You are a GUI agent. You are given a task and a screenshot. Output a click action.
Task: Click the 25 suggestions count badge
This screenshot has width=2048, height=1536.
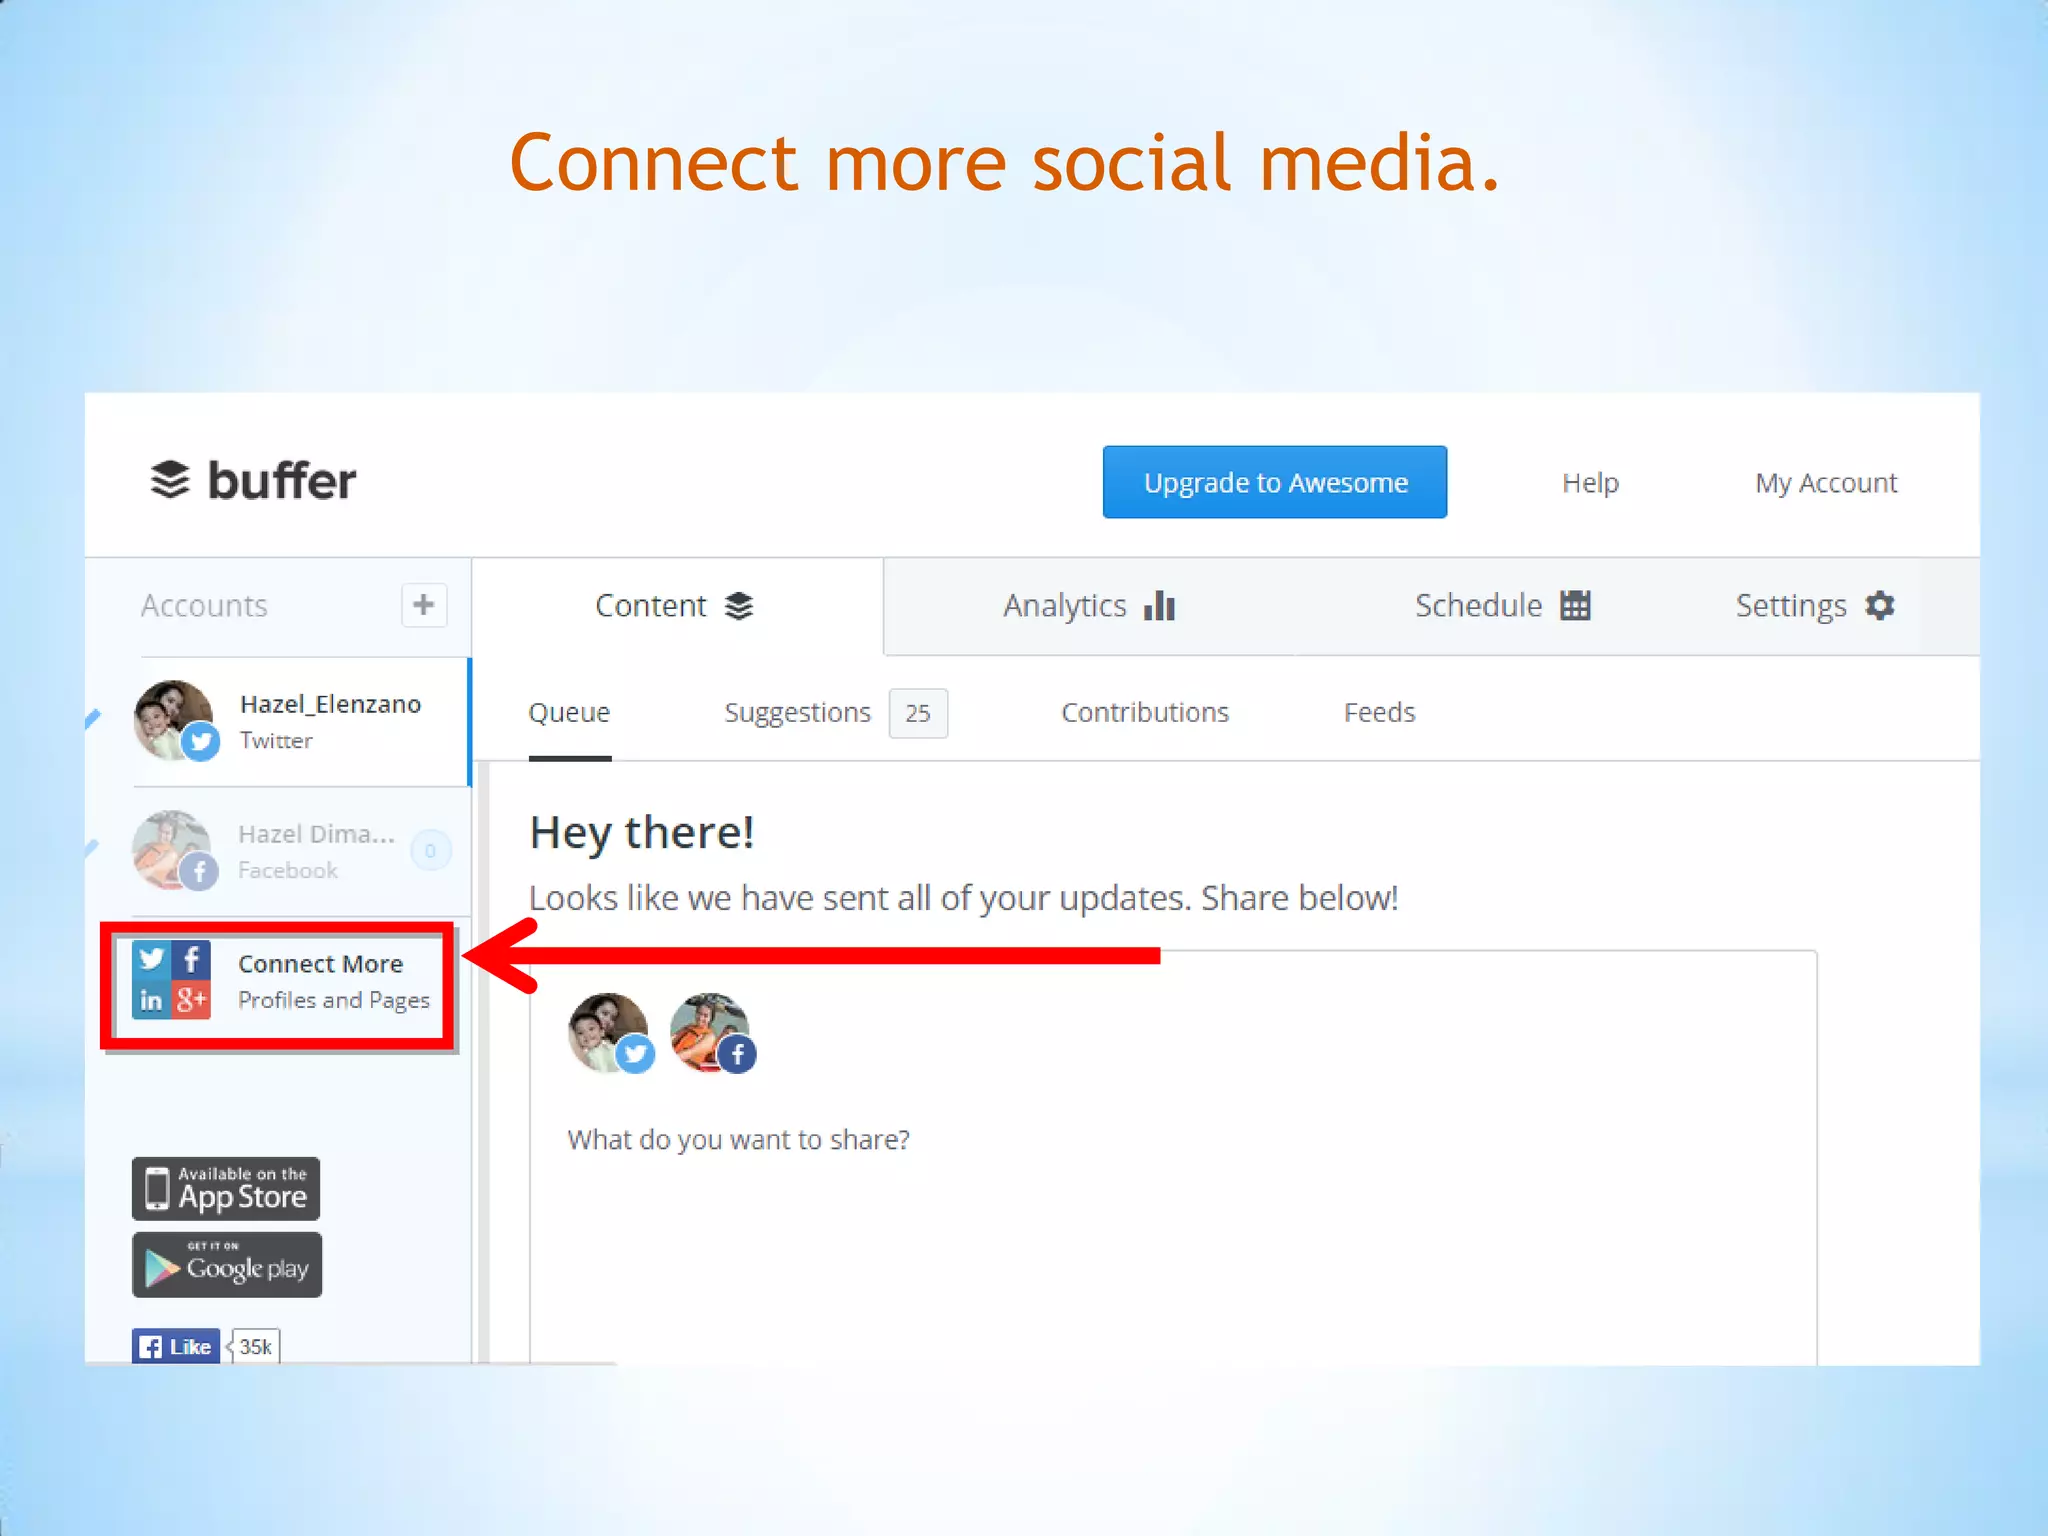tap(918, 713)
